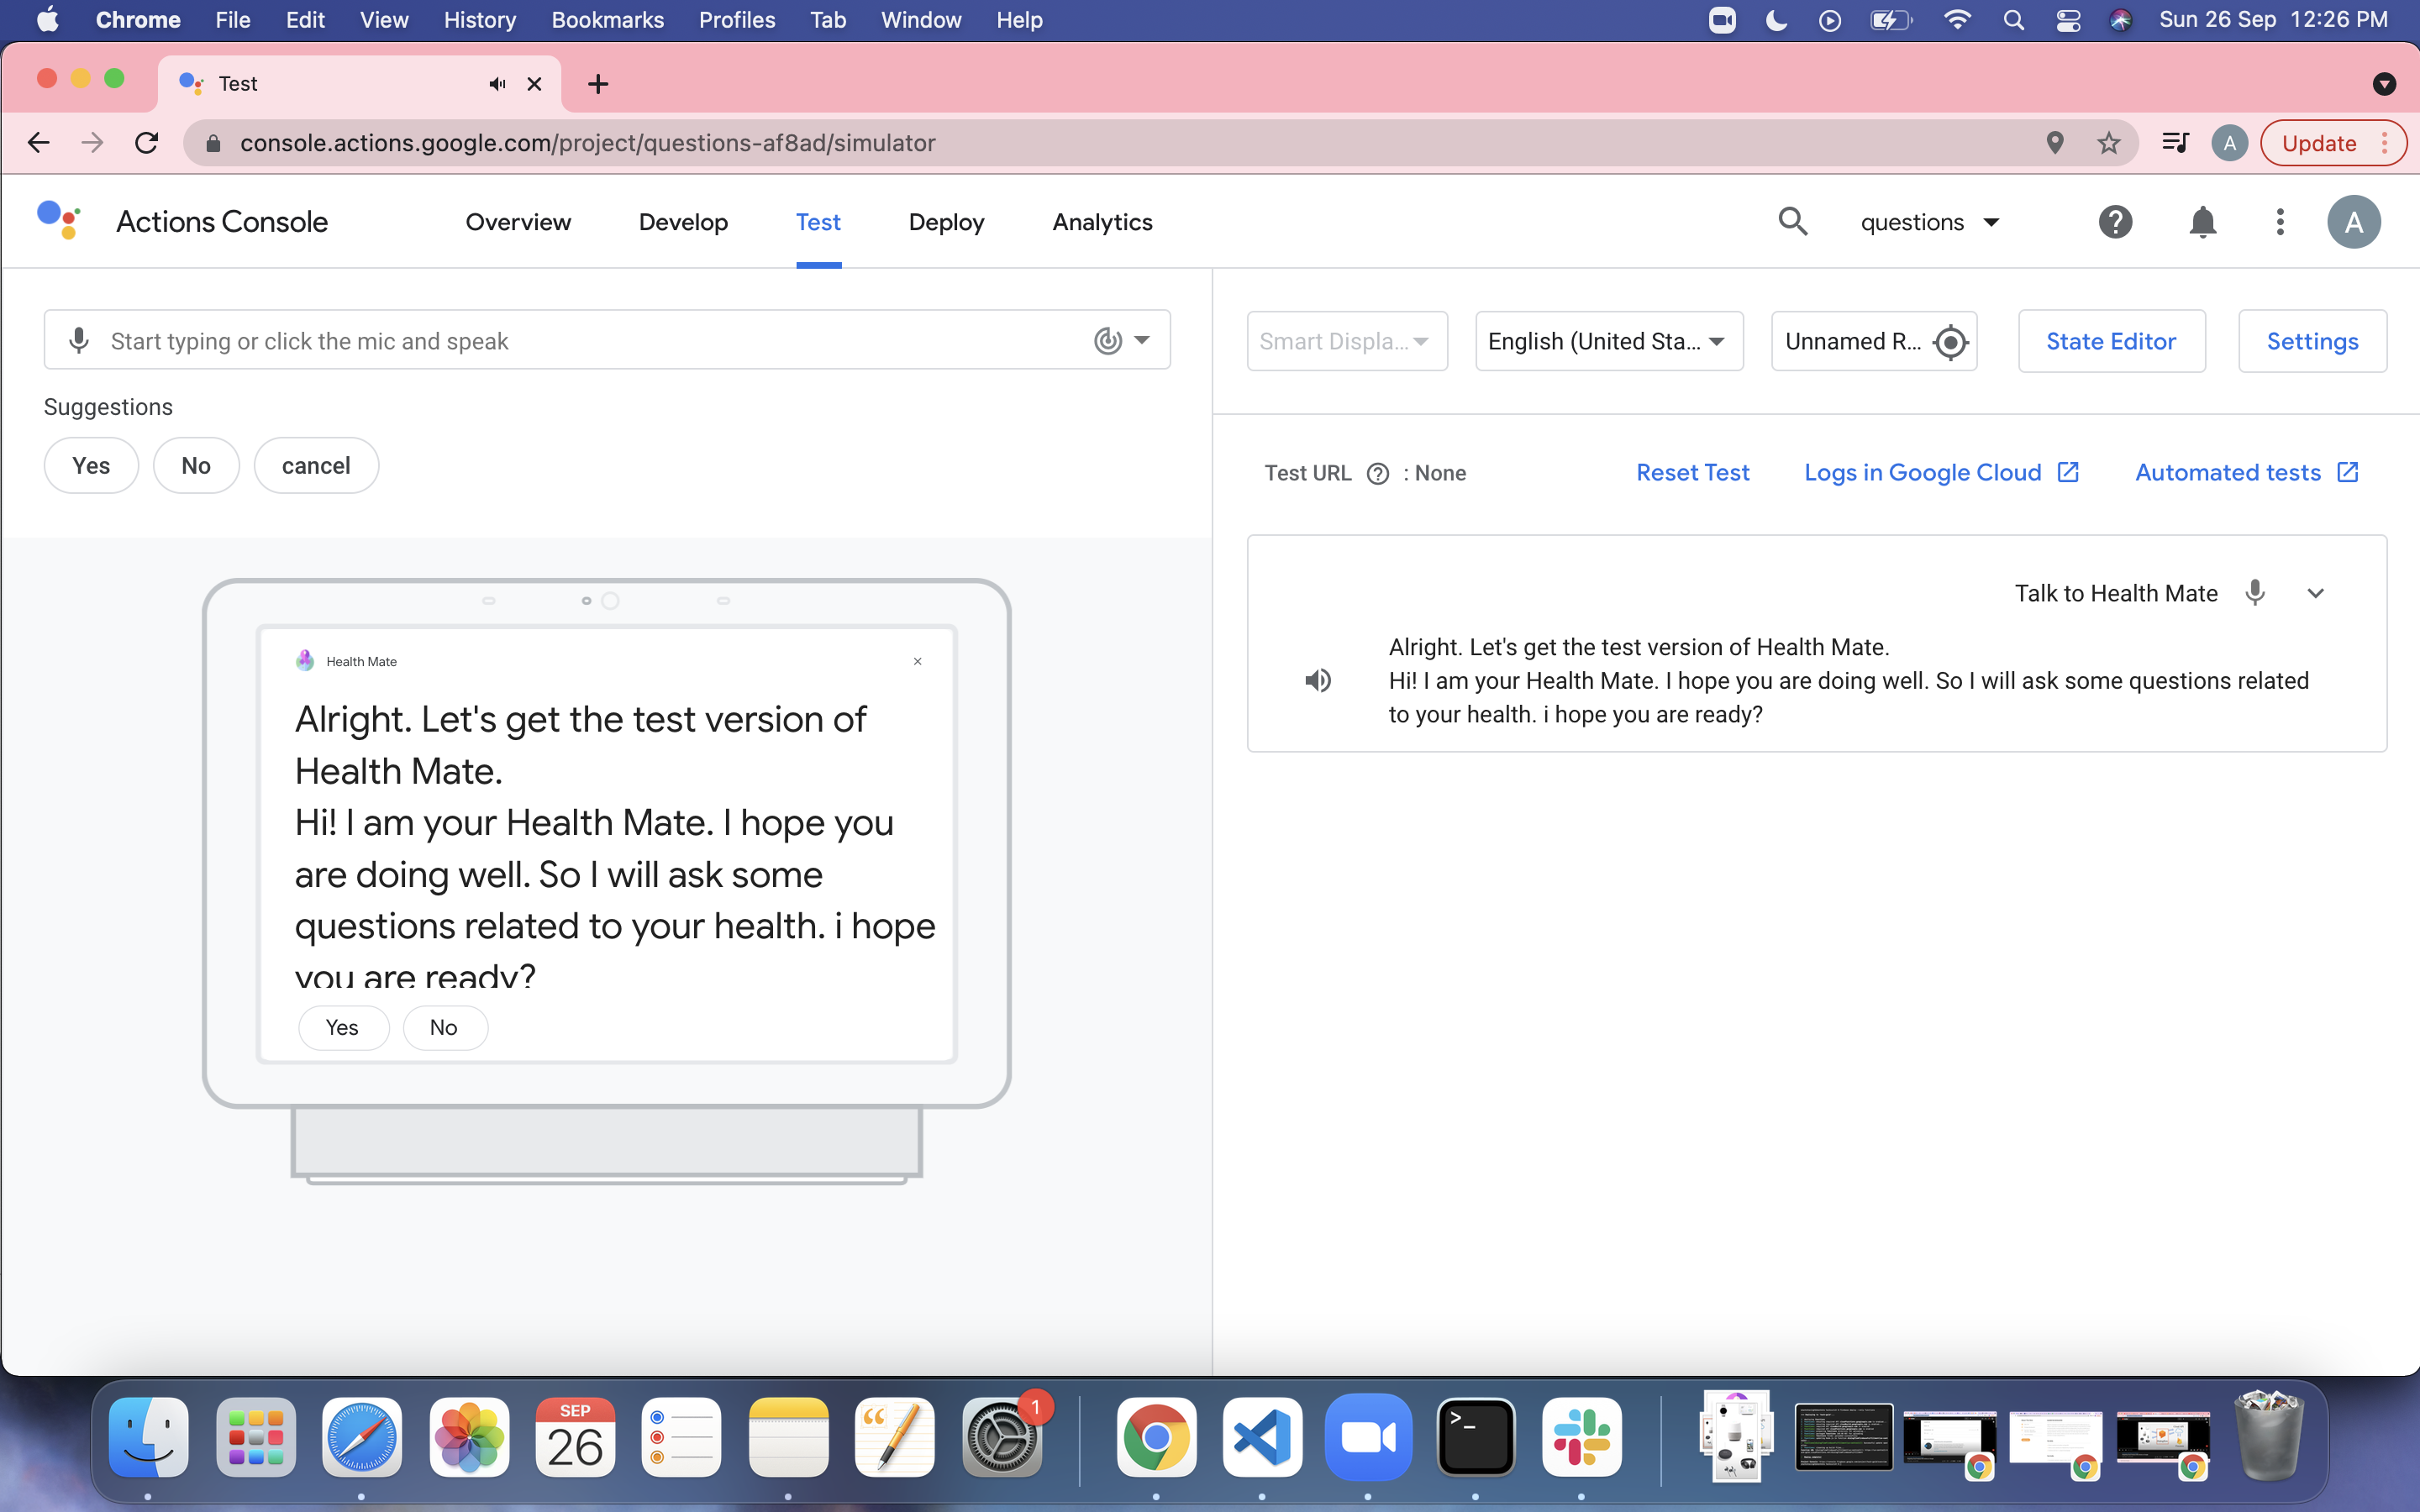Screen dimensions: 2420x1512
Task: Open the Analytics tab
Action: pos(1102,222)
